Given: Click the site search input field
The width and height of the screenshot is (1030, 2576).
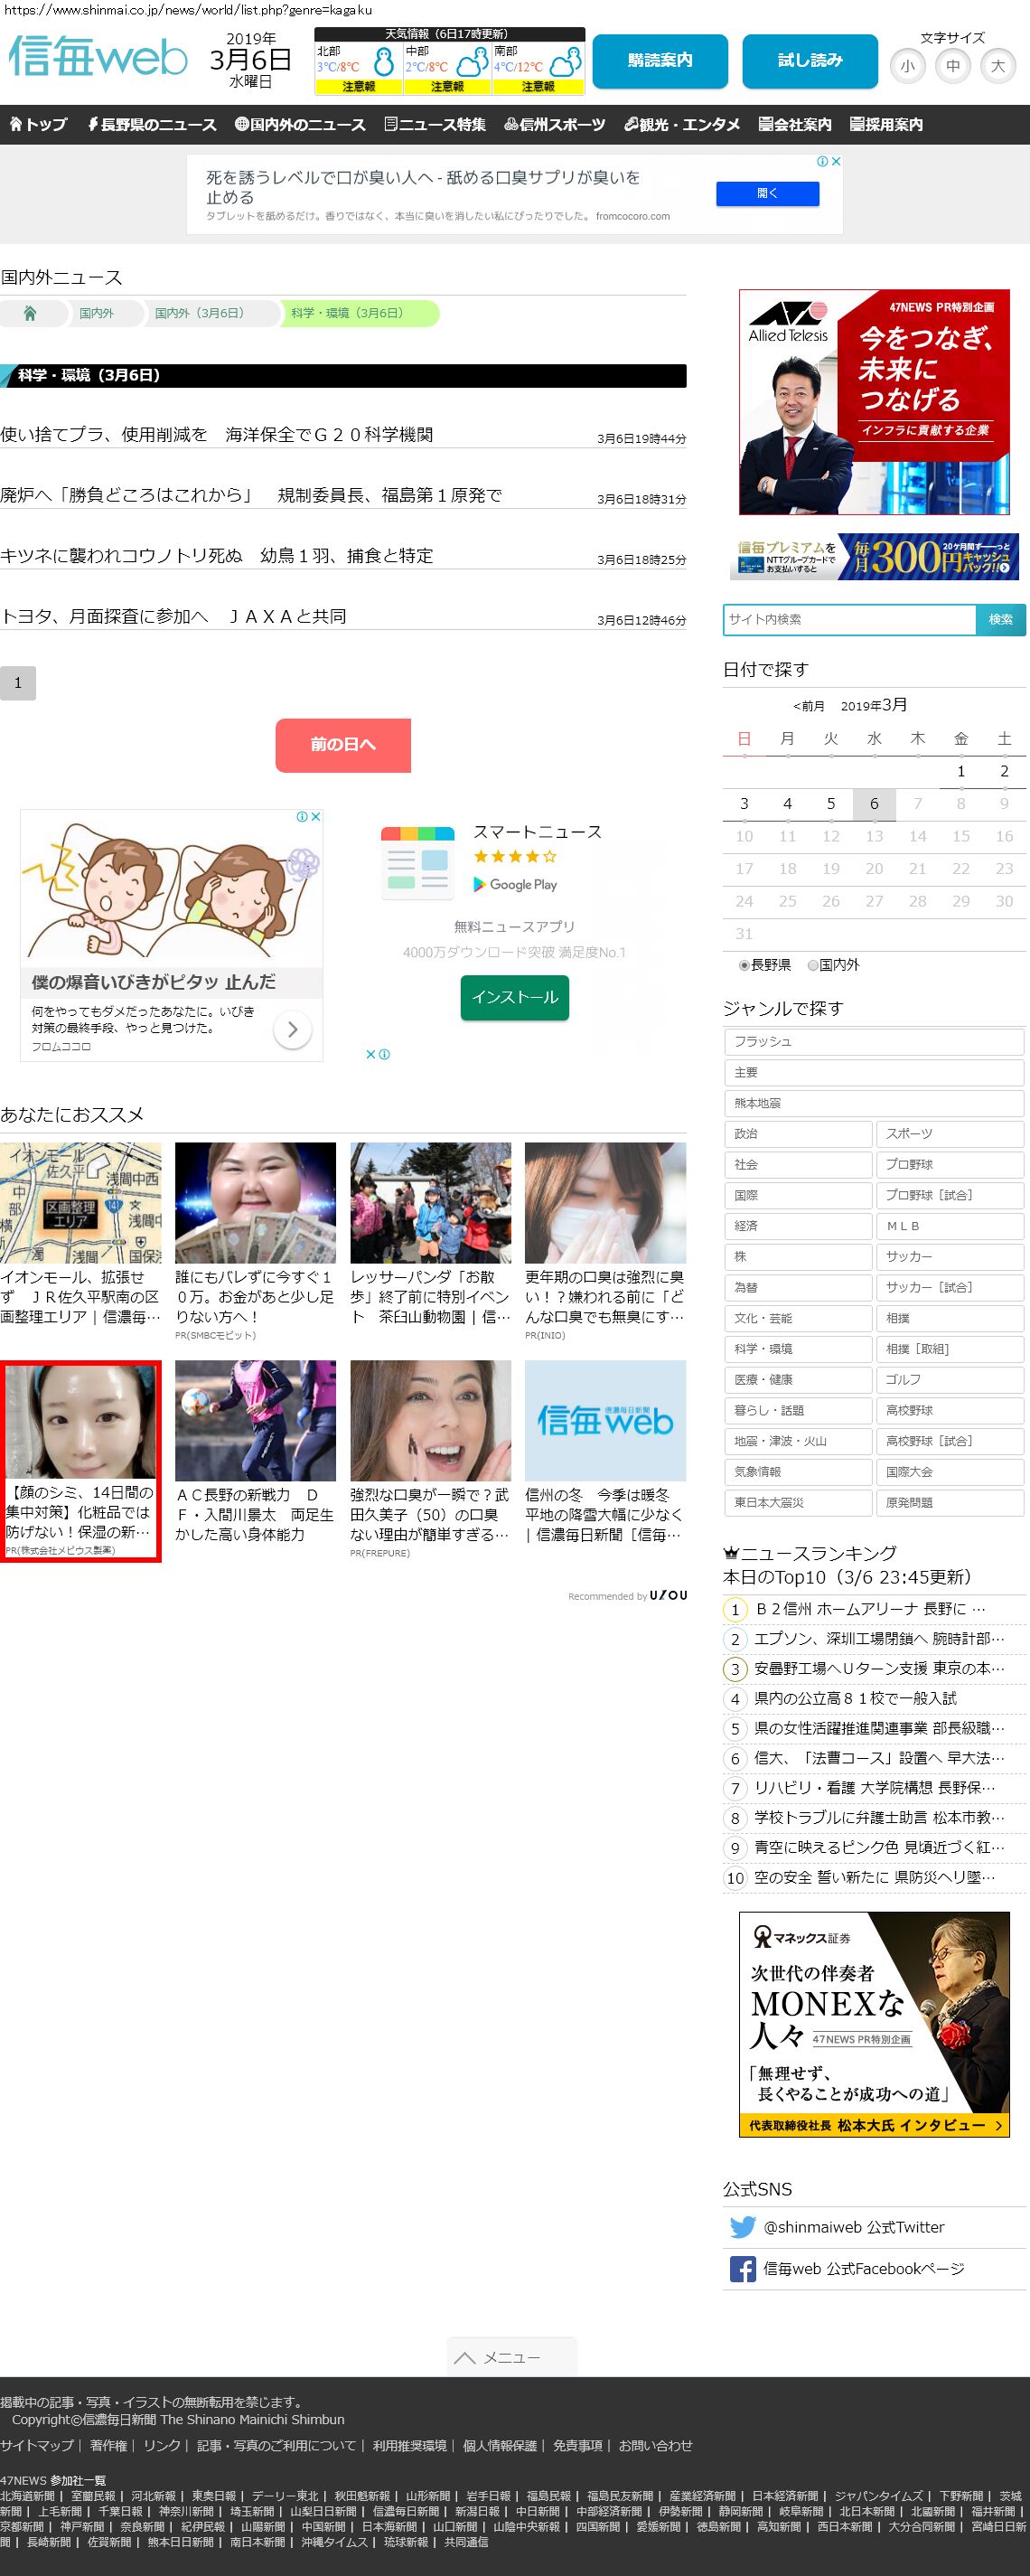Looking at the screenshot, I should click(849, 620).
